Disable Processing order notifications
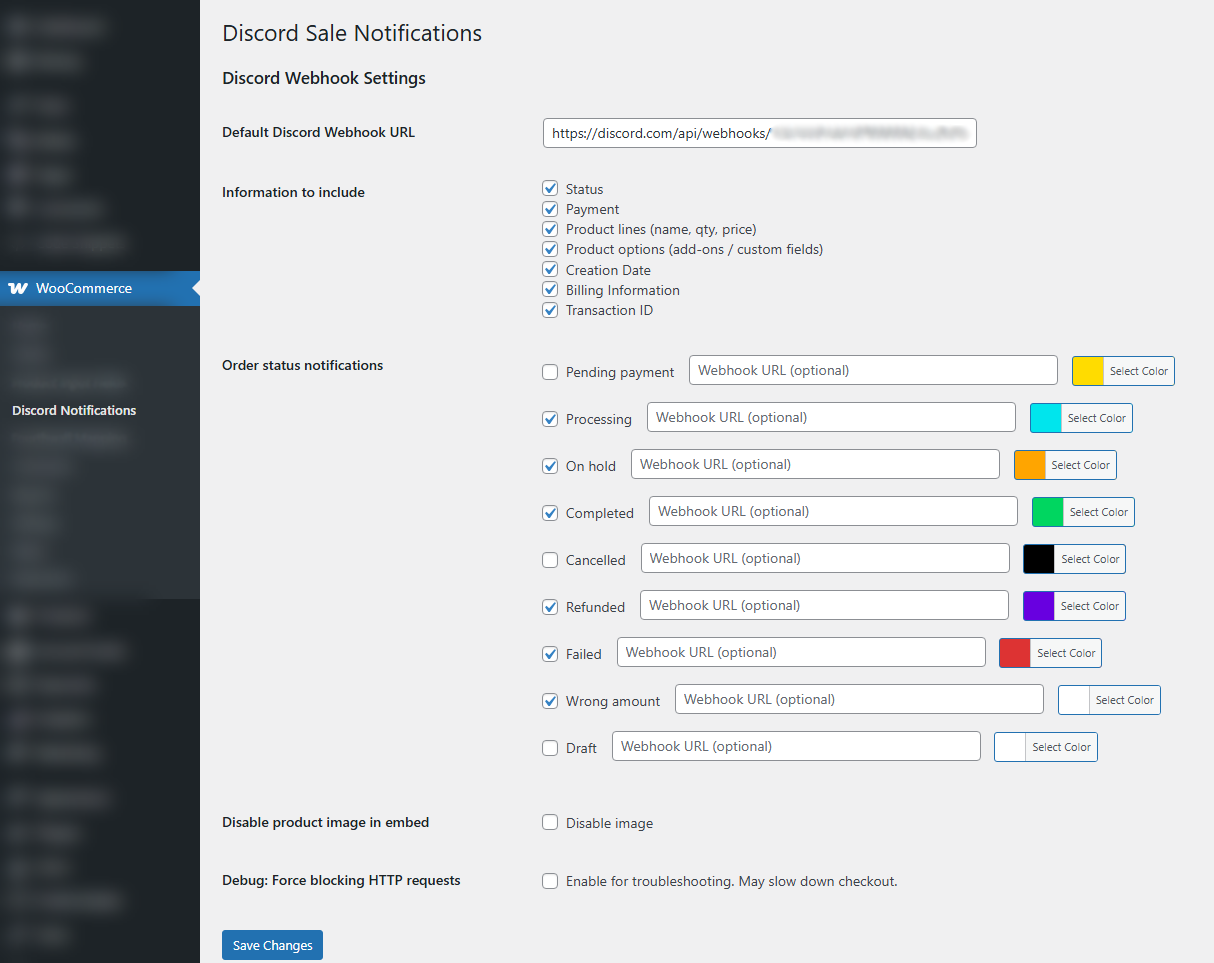This screenshot has height=963, width=1214. [550, 418]
